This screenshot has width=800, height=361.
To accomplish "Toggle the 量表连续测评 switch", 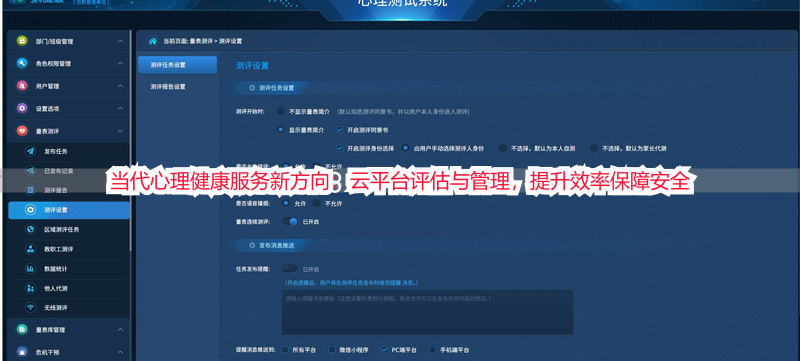I will tap(290, 222).
